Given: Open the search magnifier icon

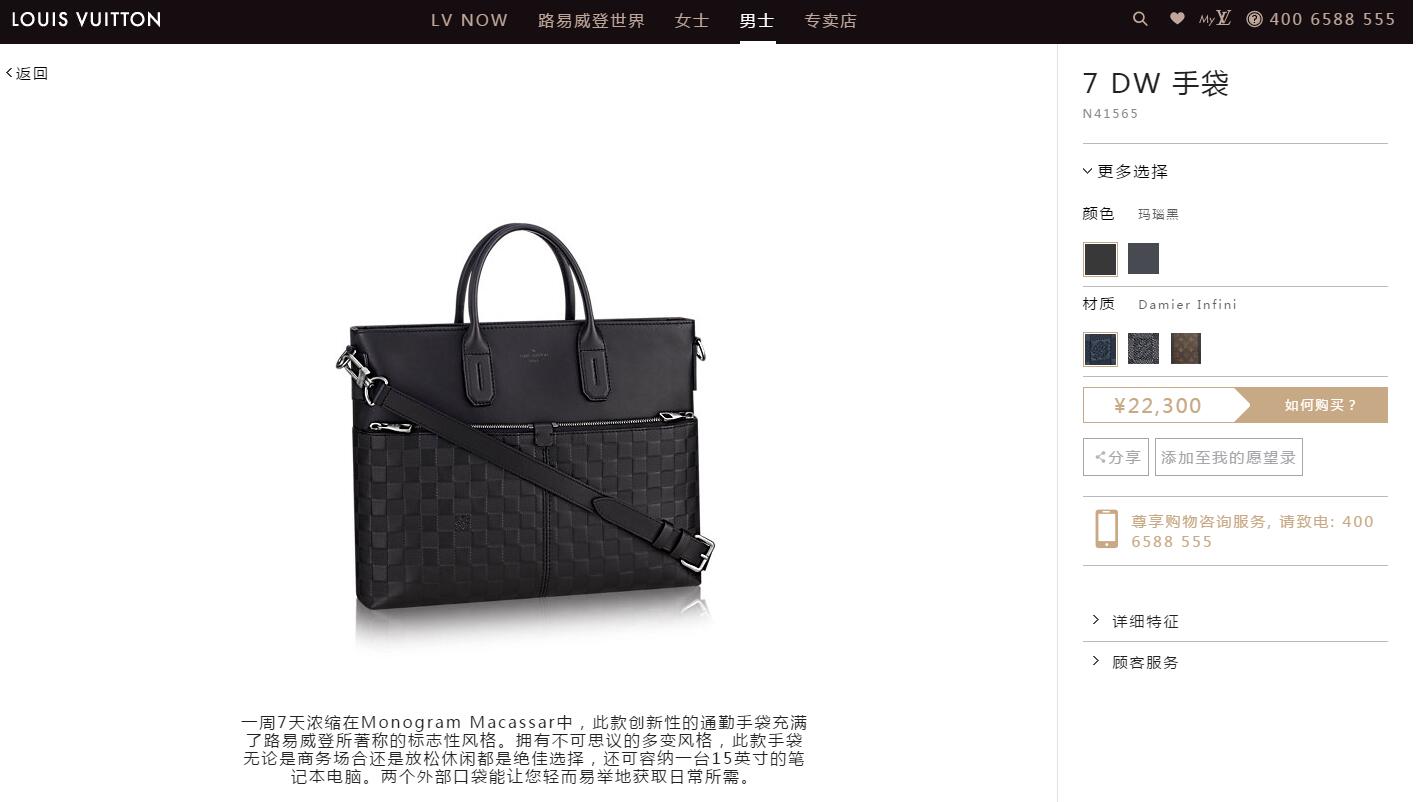Looking at the screenshot, I should coord(1140,19).
